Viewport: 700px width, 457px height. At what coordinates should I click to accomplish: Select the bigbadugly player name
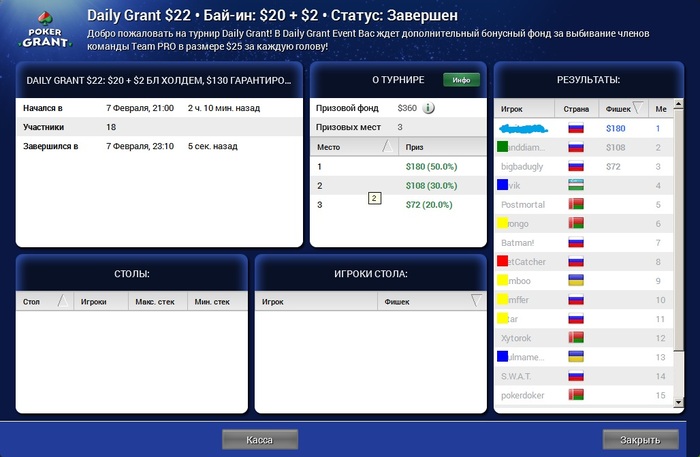[x=522, y=166]
